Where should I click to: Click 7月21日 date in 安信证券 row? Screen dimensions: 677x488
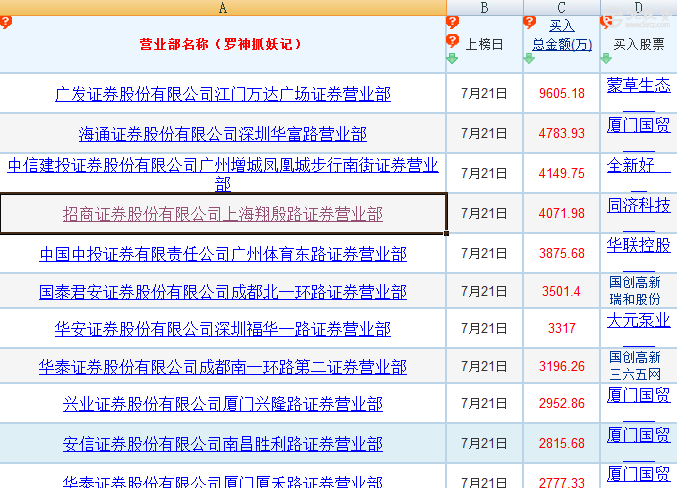(484, 443)
